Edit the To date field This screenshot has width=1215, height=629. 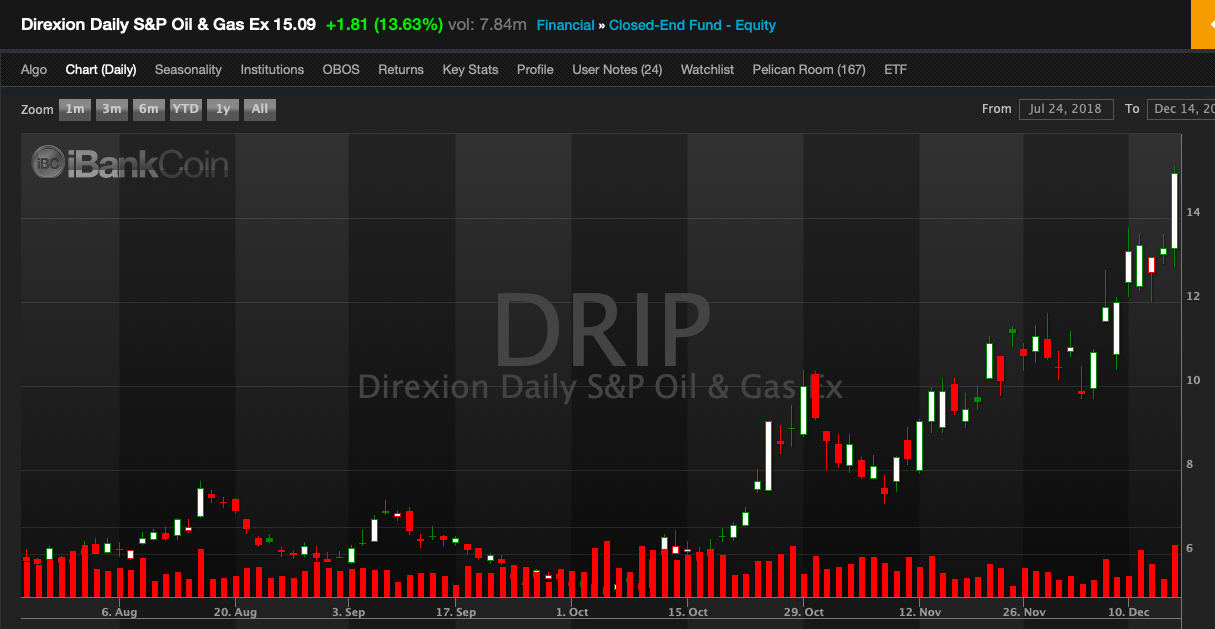tap(1181, 109)
